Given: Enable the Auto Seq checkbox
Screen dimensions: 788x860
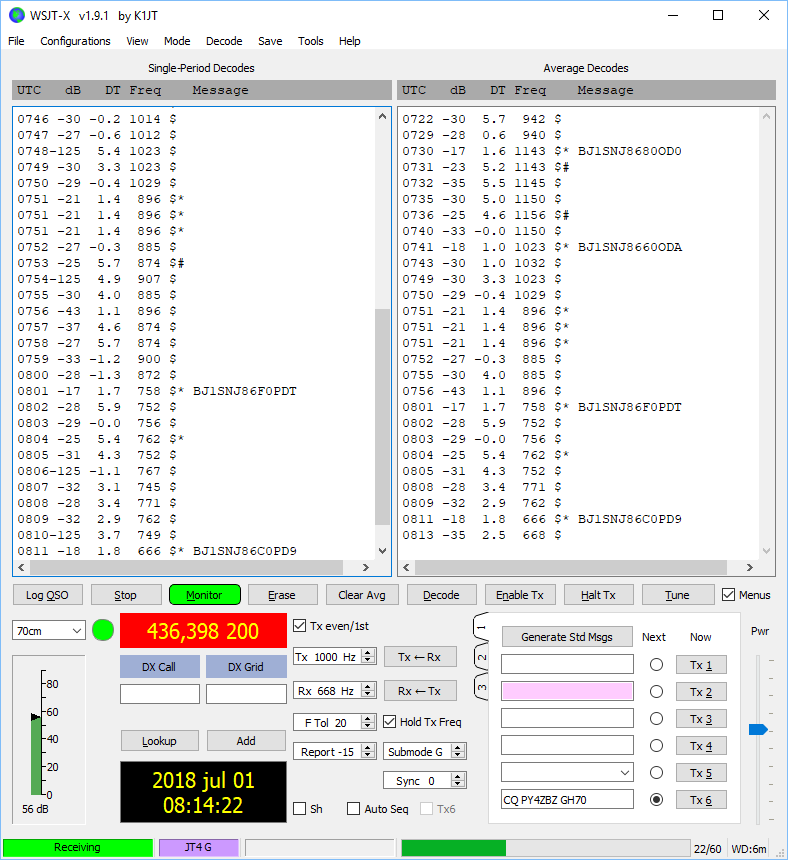Looking at the screenshot, I should [x=353, y=809].
